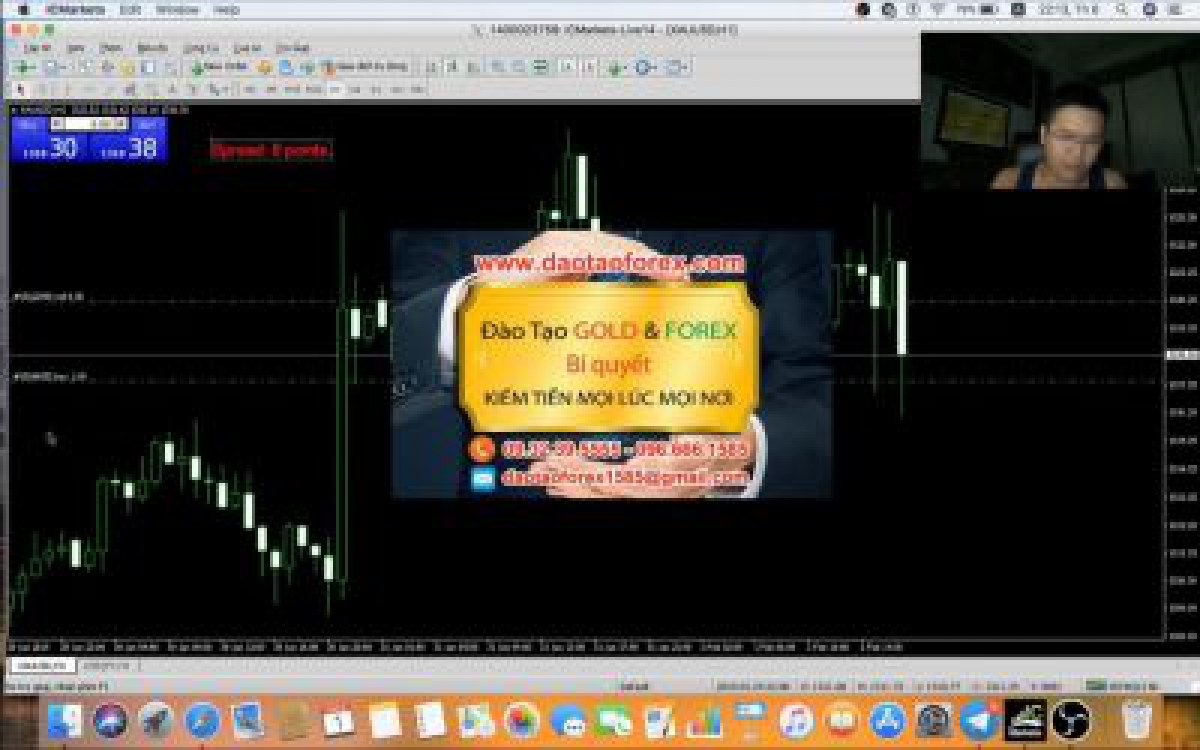1200x750 pixels.
Task: Click the one-click trading volume field
Action: [89, 123]
